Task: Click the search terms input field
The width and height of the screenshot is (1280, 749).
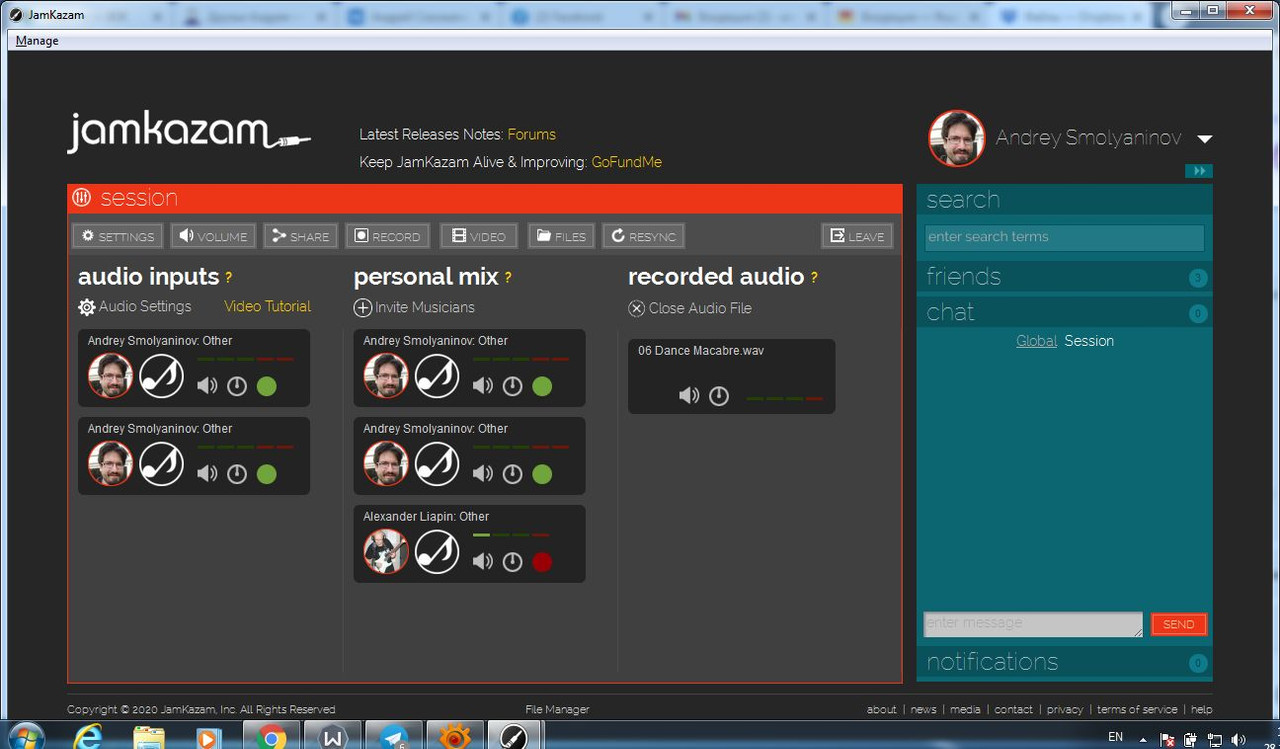Action: click(1064, 237)
